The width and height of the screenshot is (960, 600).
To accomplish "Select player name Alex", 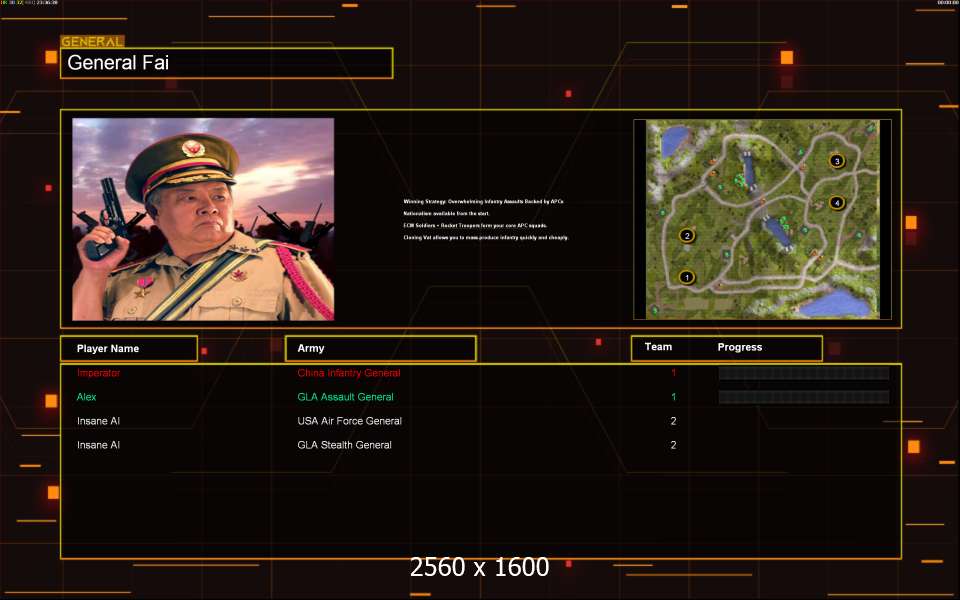I will (x=86, y=397).
